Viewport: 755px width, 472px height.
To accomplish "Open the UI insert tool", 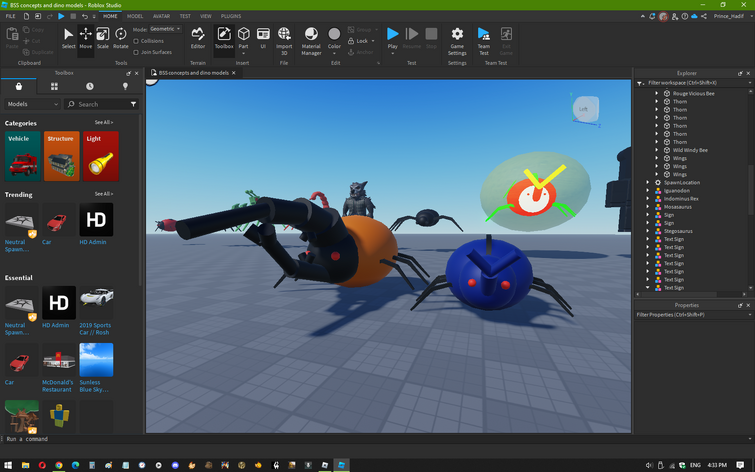I will point(263,38).
